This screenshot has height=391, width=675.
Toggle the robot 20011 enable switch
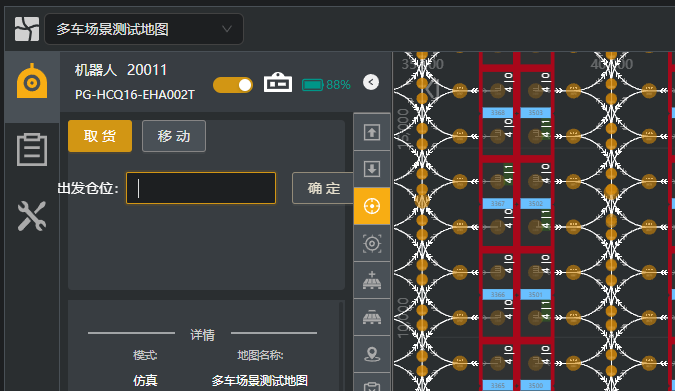tap(233, 85)
